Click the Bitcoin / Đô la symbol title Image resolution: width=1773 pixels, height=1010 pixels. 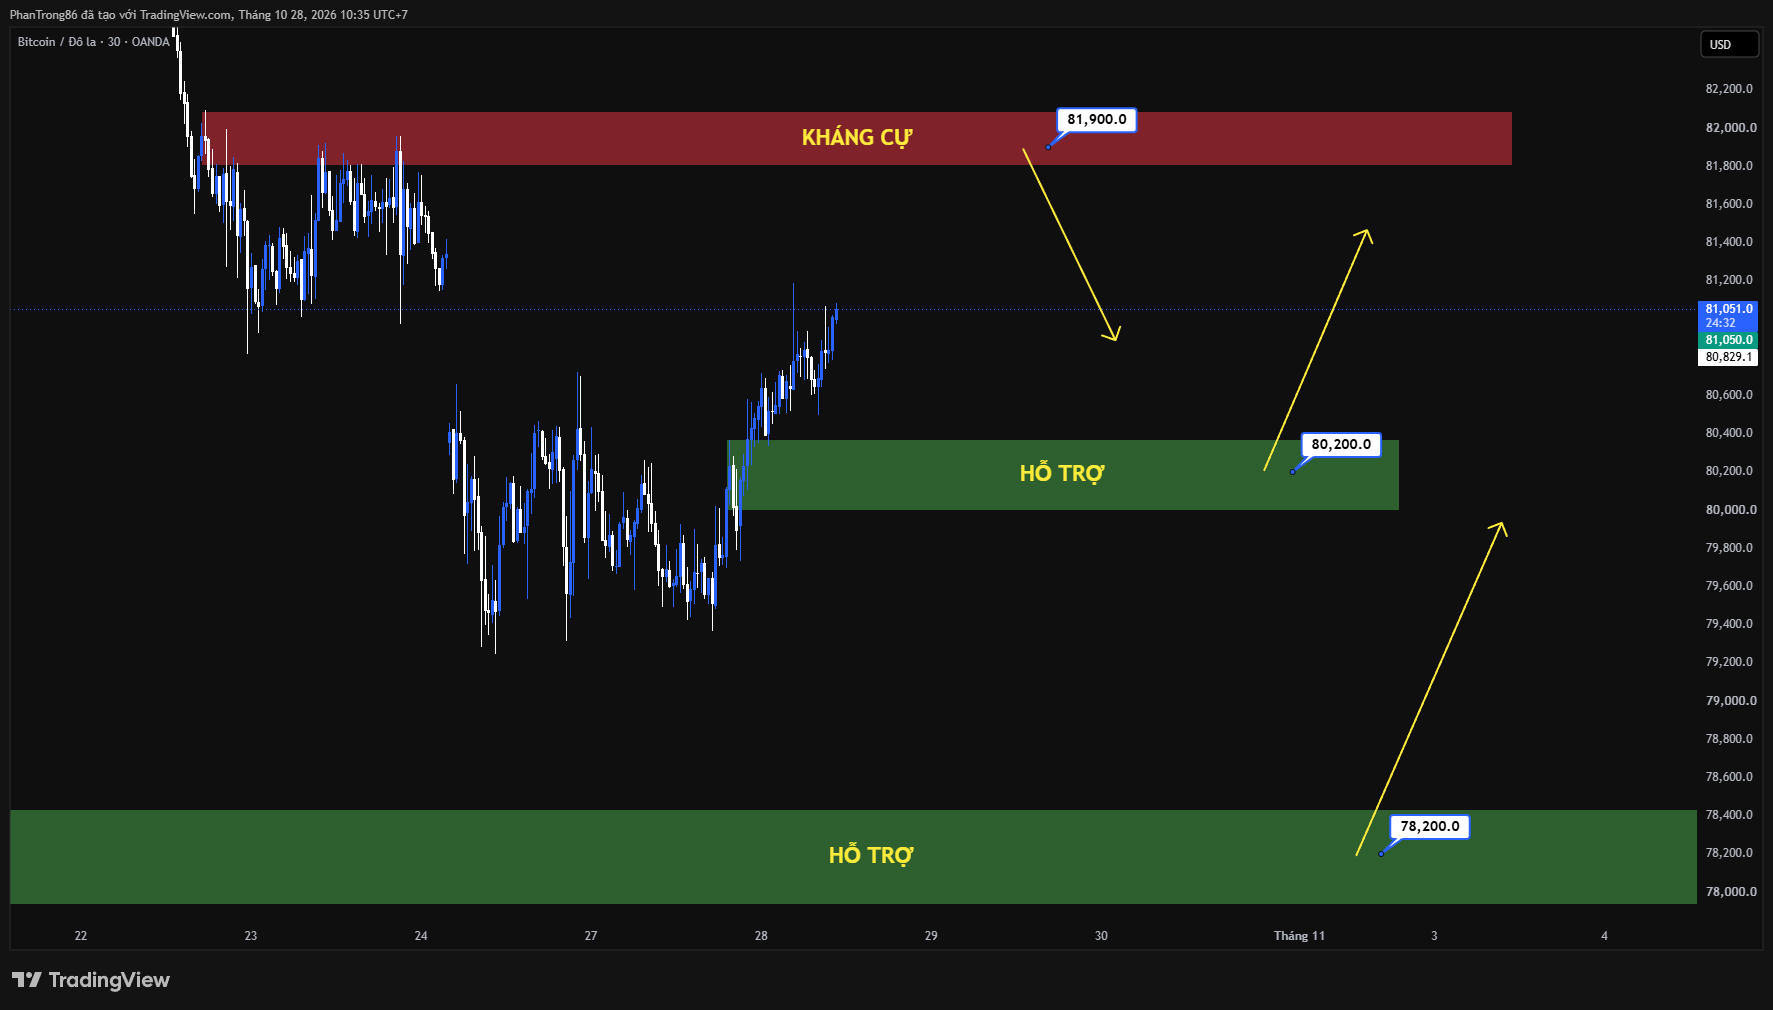tap(93, 42)
